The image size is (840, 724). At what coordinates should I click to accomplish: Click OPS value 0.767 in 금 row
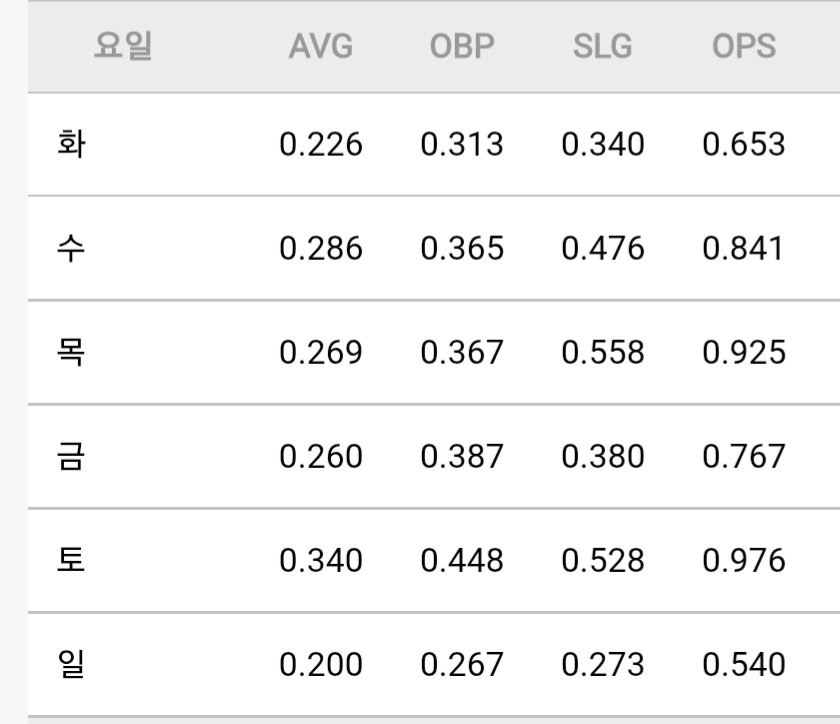[x=744, y=457]
